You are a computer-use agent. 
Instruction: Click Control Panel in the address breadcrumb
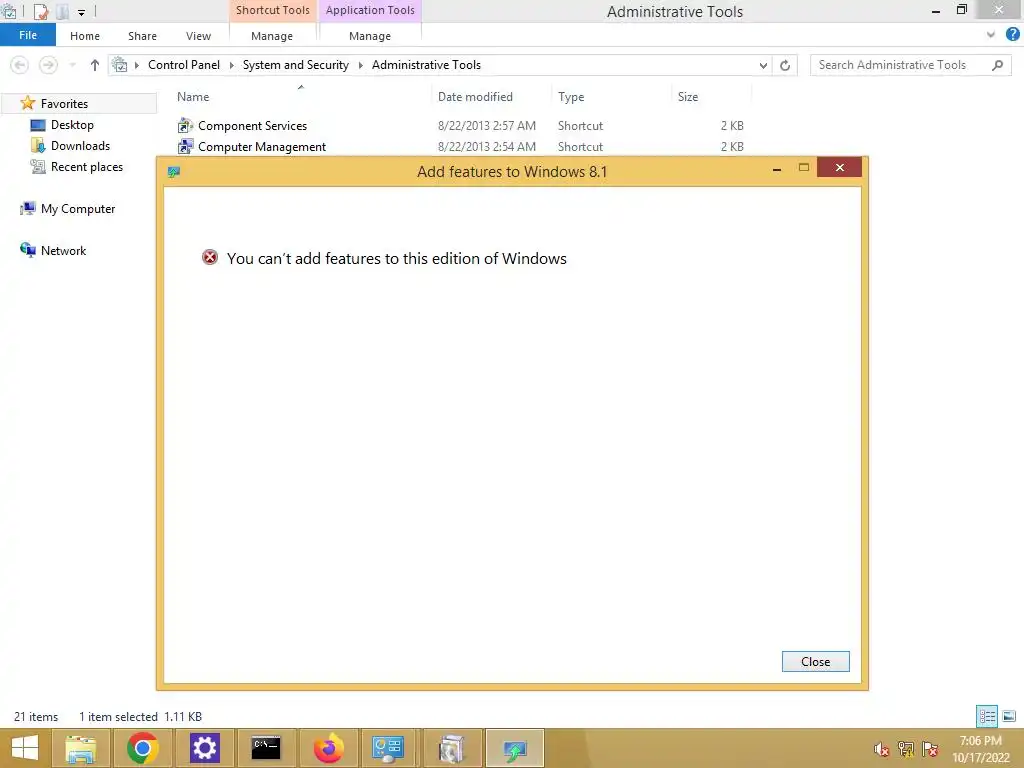click(x=184, y=65)
